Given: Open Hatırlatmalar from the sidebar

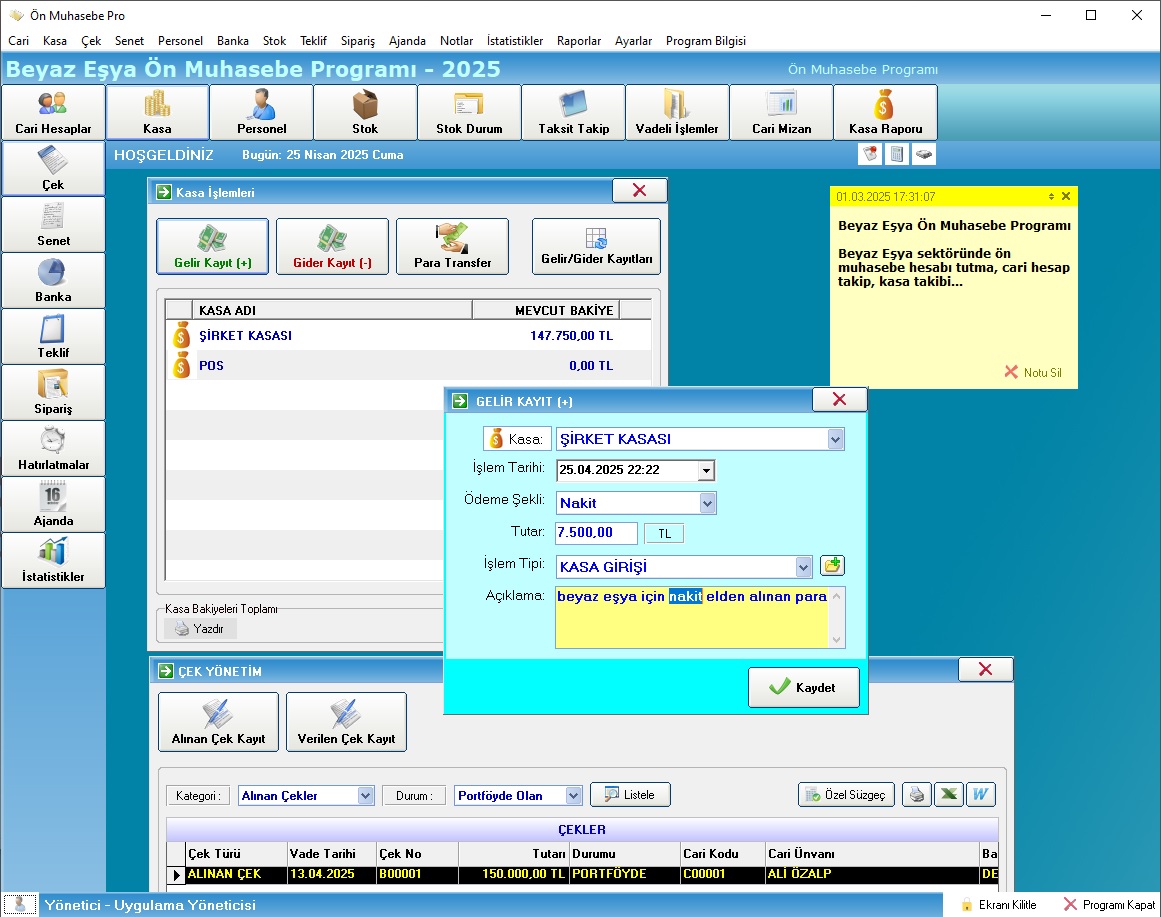Looking at the screenshot, I should click(53, 448).
